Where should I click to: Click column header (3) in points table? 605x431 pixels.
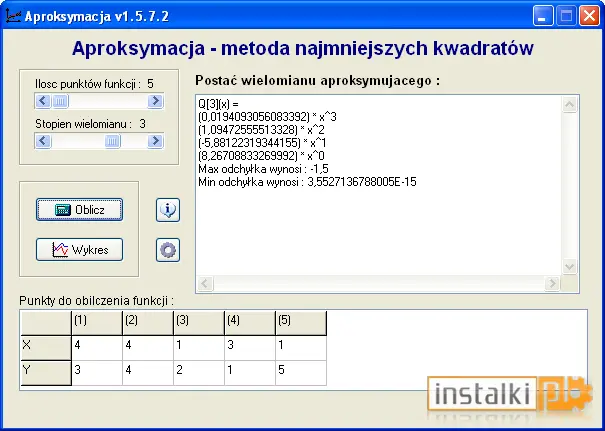(199, 323)
